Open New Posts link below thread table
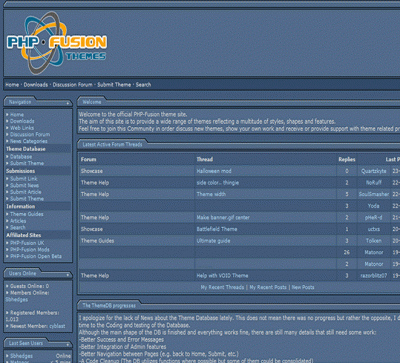The image size is (400, 363). coord(303,287)
